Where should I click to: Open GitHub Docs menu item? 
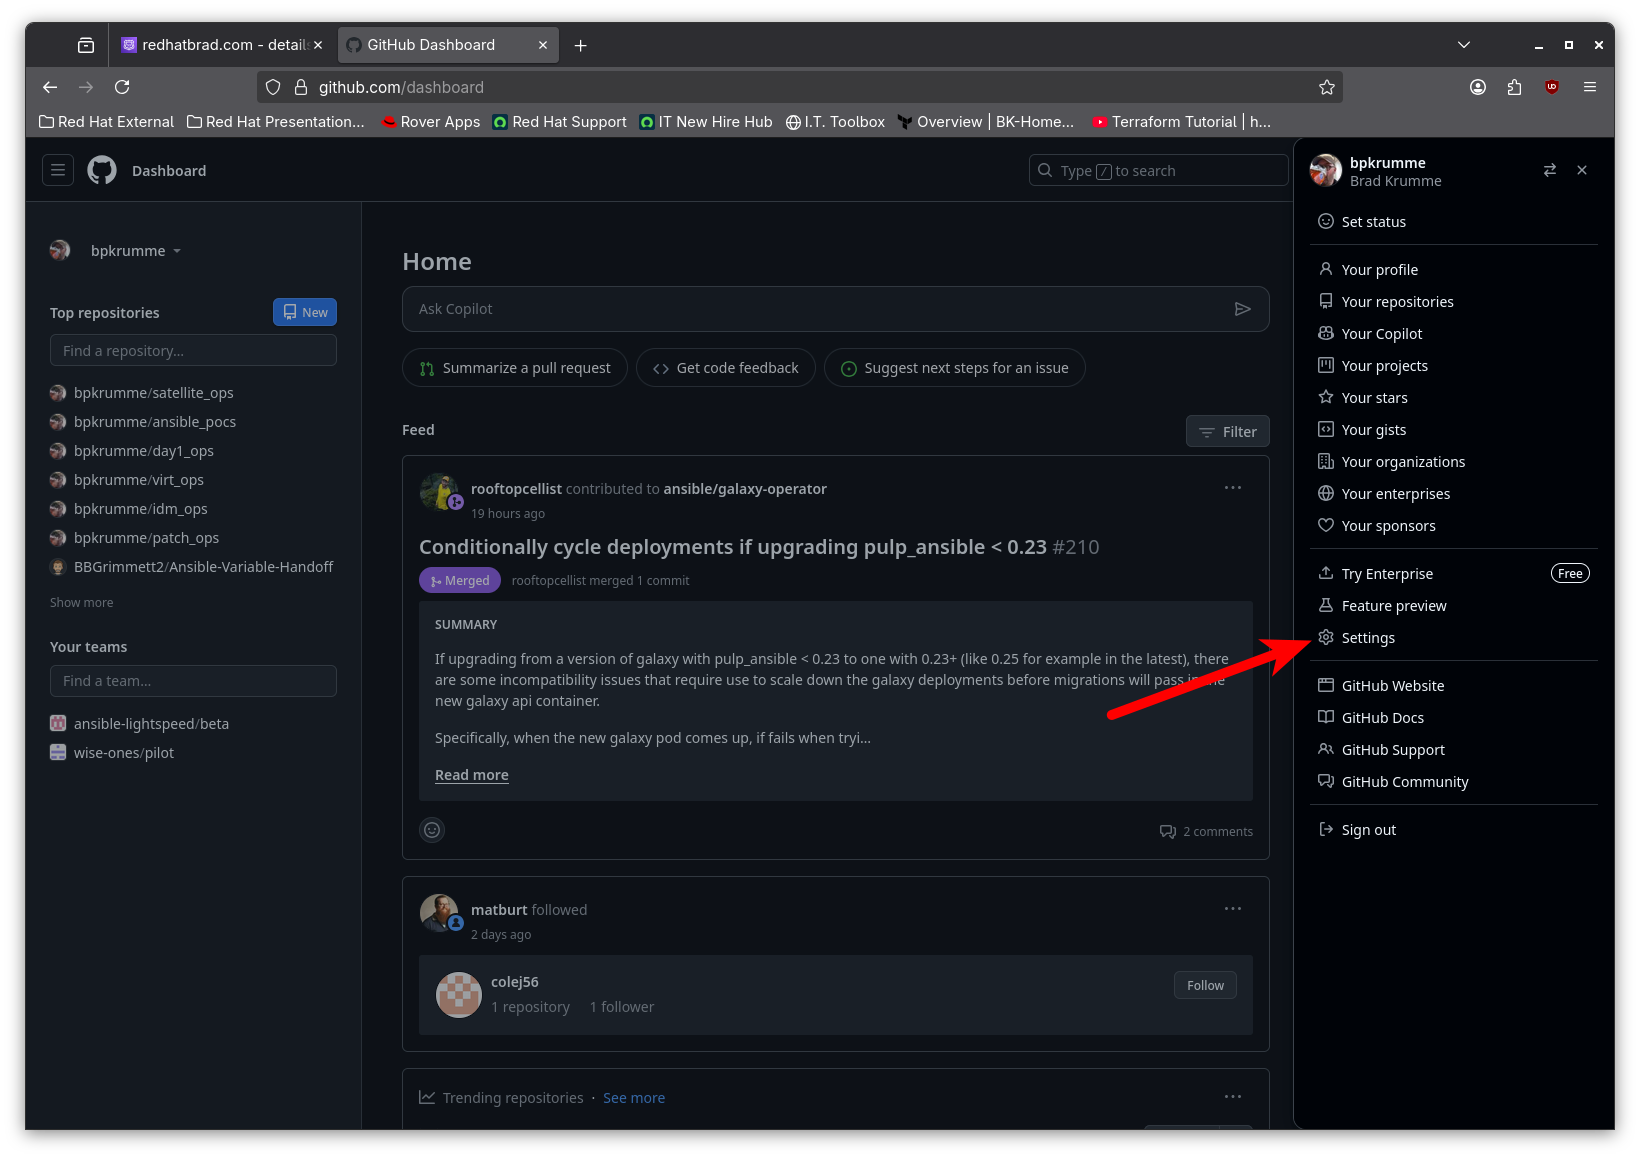tap(1454, 717)
